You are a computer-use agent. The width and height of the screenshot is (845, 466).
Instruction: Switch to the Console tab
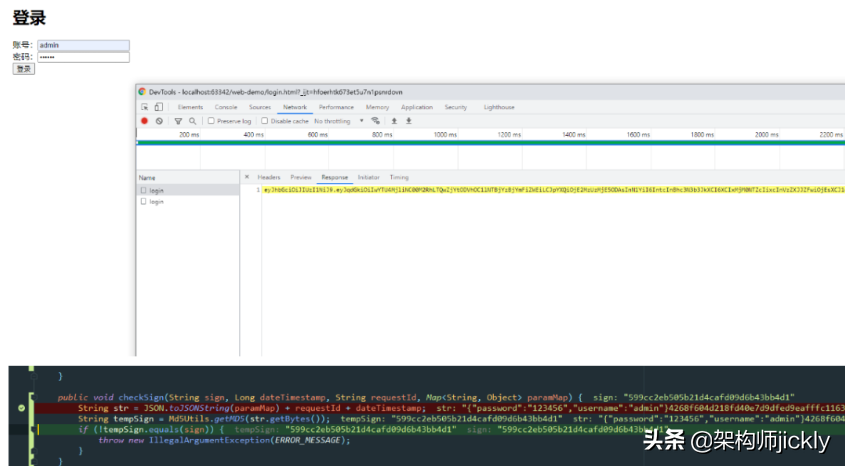coord(226,107)
